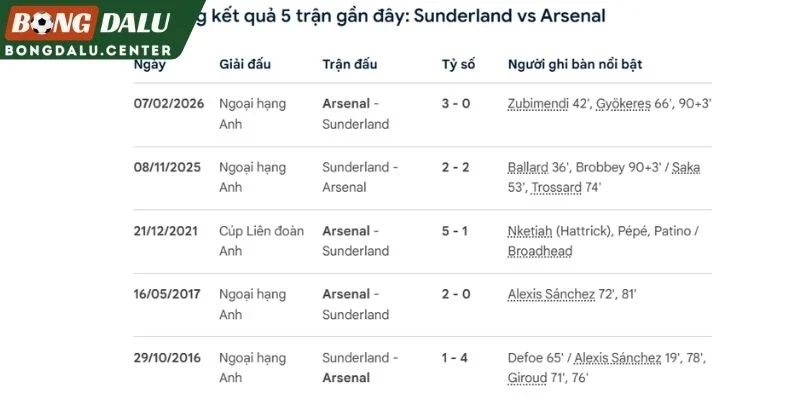Click the Bong Dalu logo

click(89, 23)
